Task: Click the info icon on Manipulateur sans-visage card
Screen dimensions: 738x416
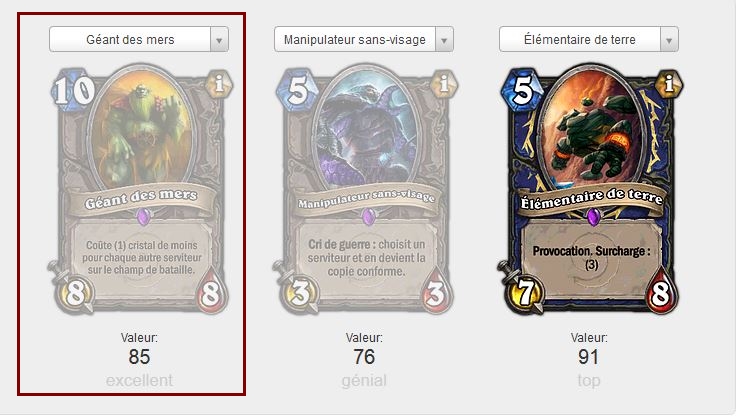Action: coord(444,85)
